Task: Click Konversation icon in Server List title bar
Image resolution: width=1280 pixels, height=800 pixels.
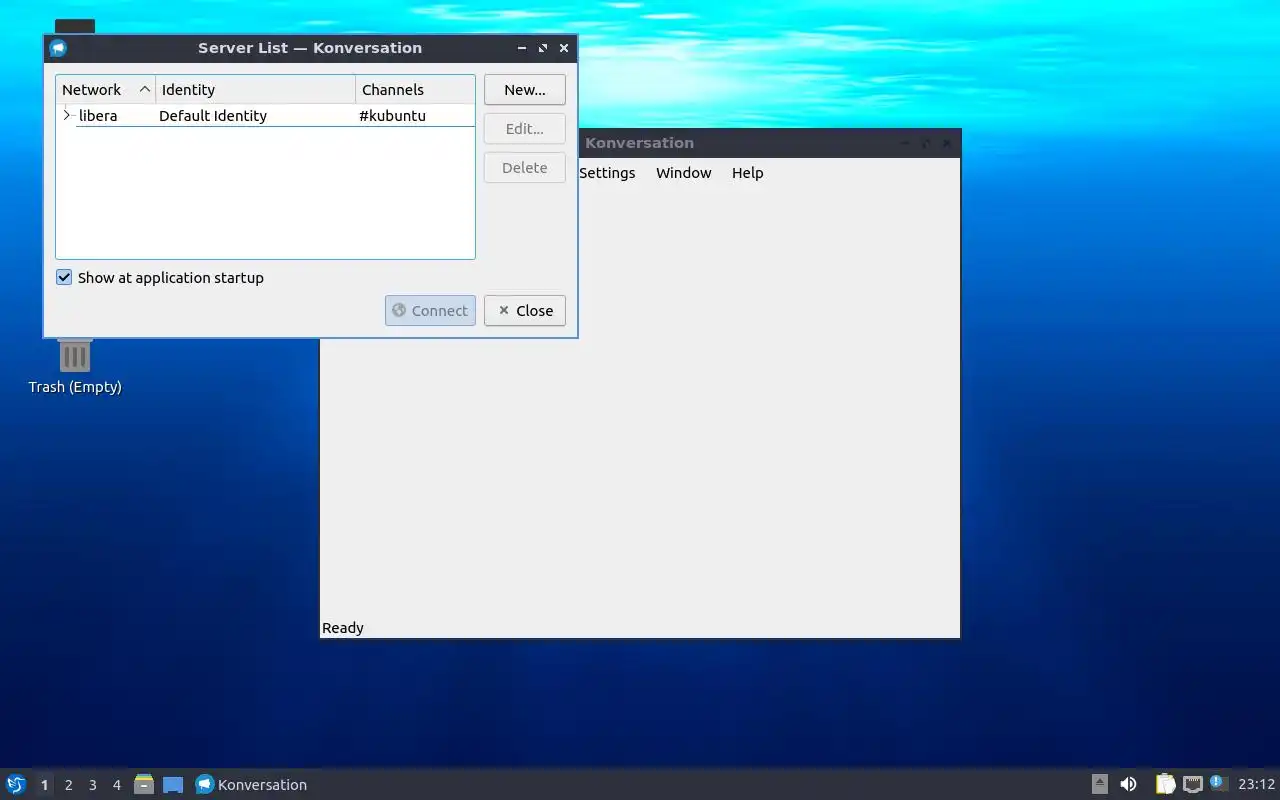Action: pos(58,47)
